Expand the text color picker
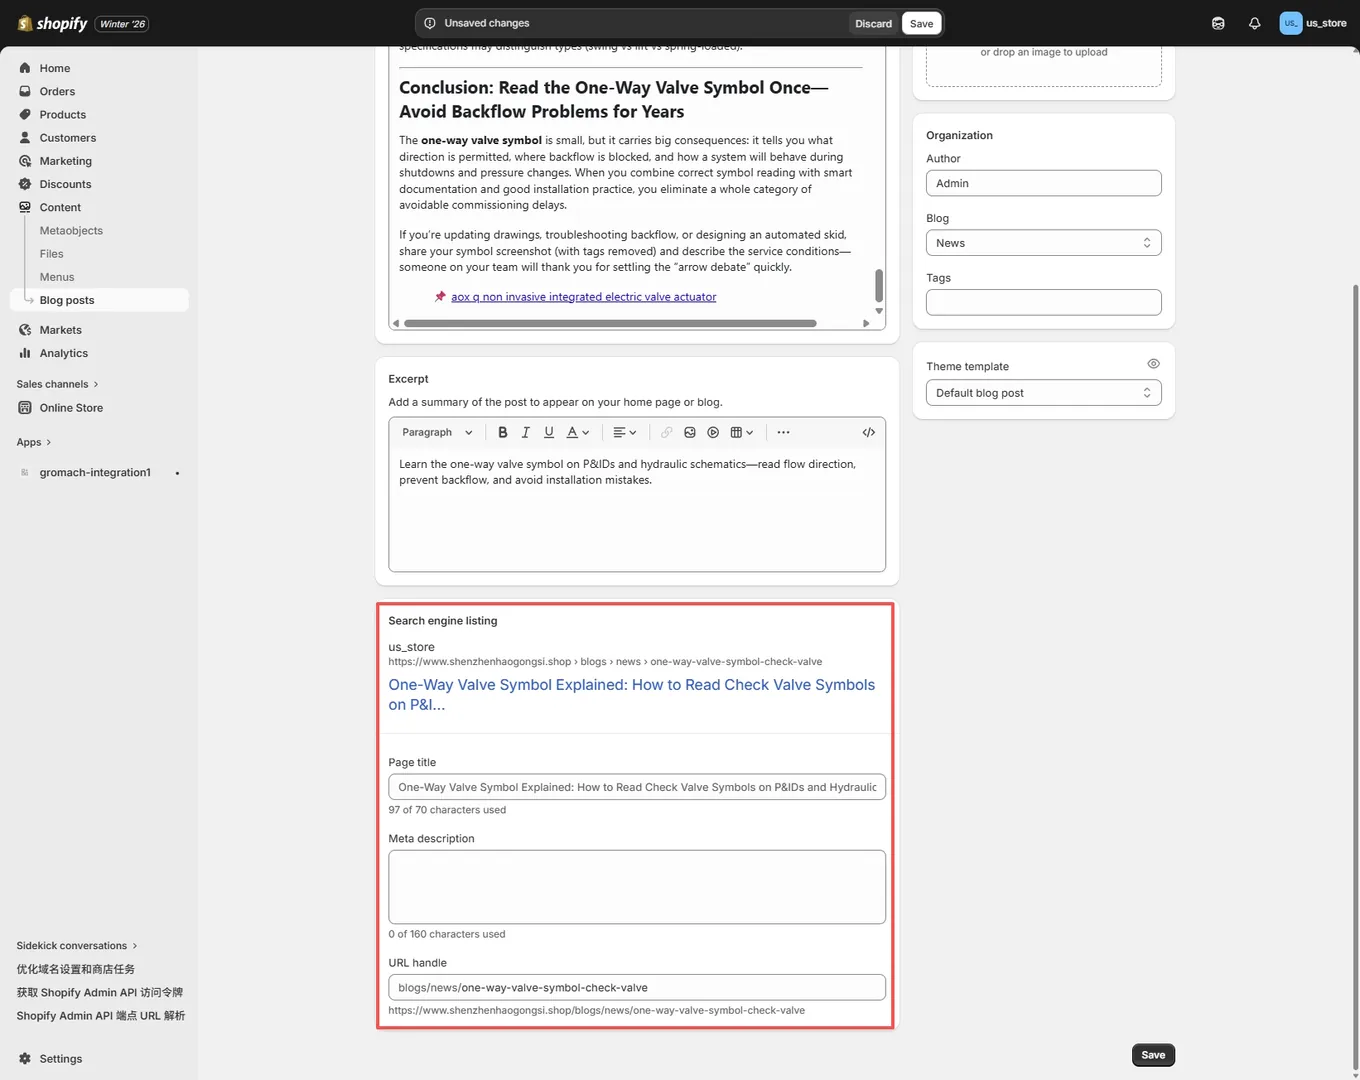This screenshot has height=1080, width=1360. pos(578,433)
